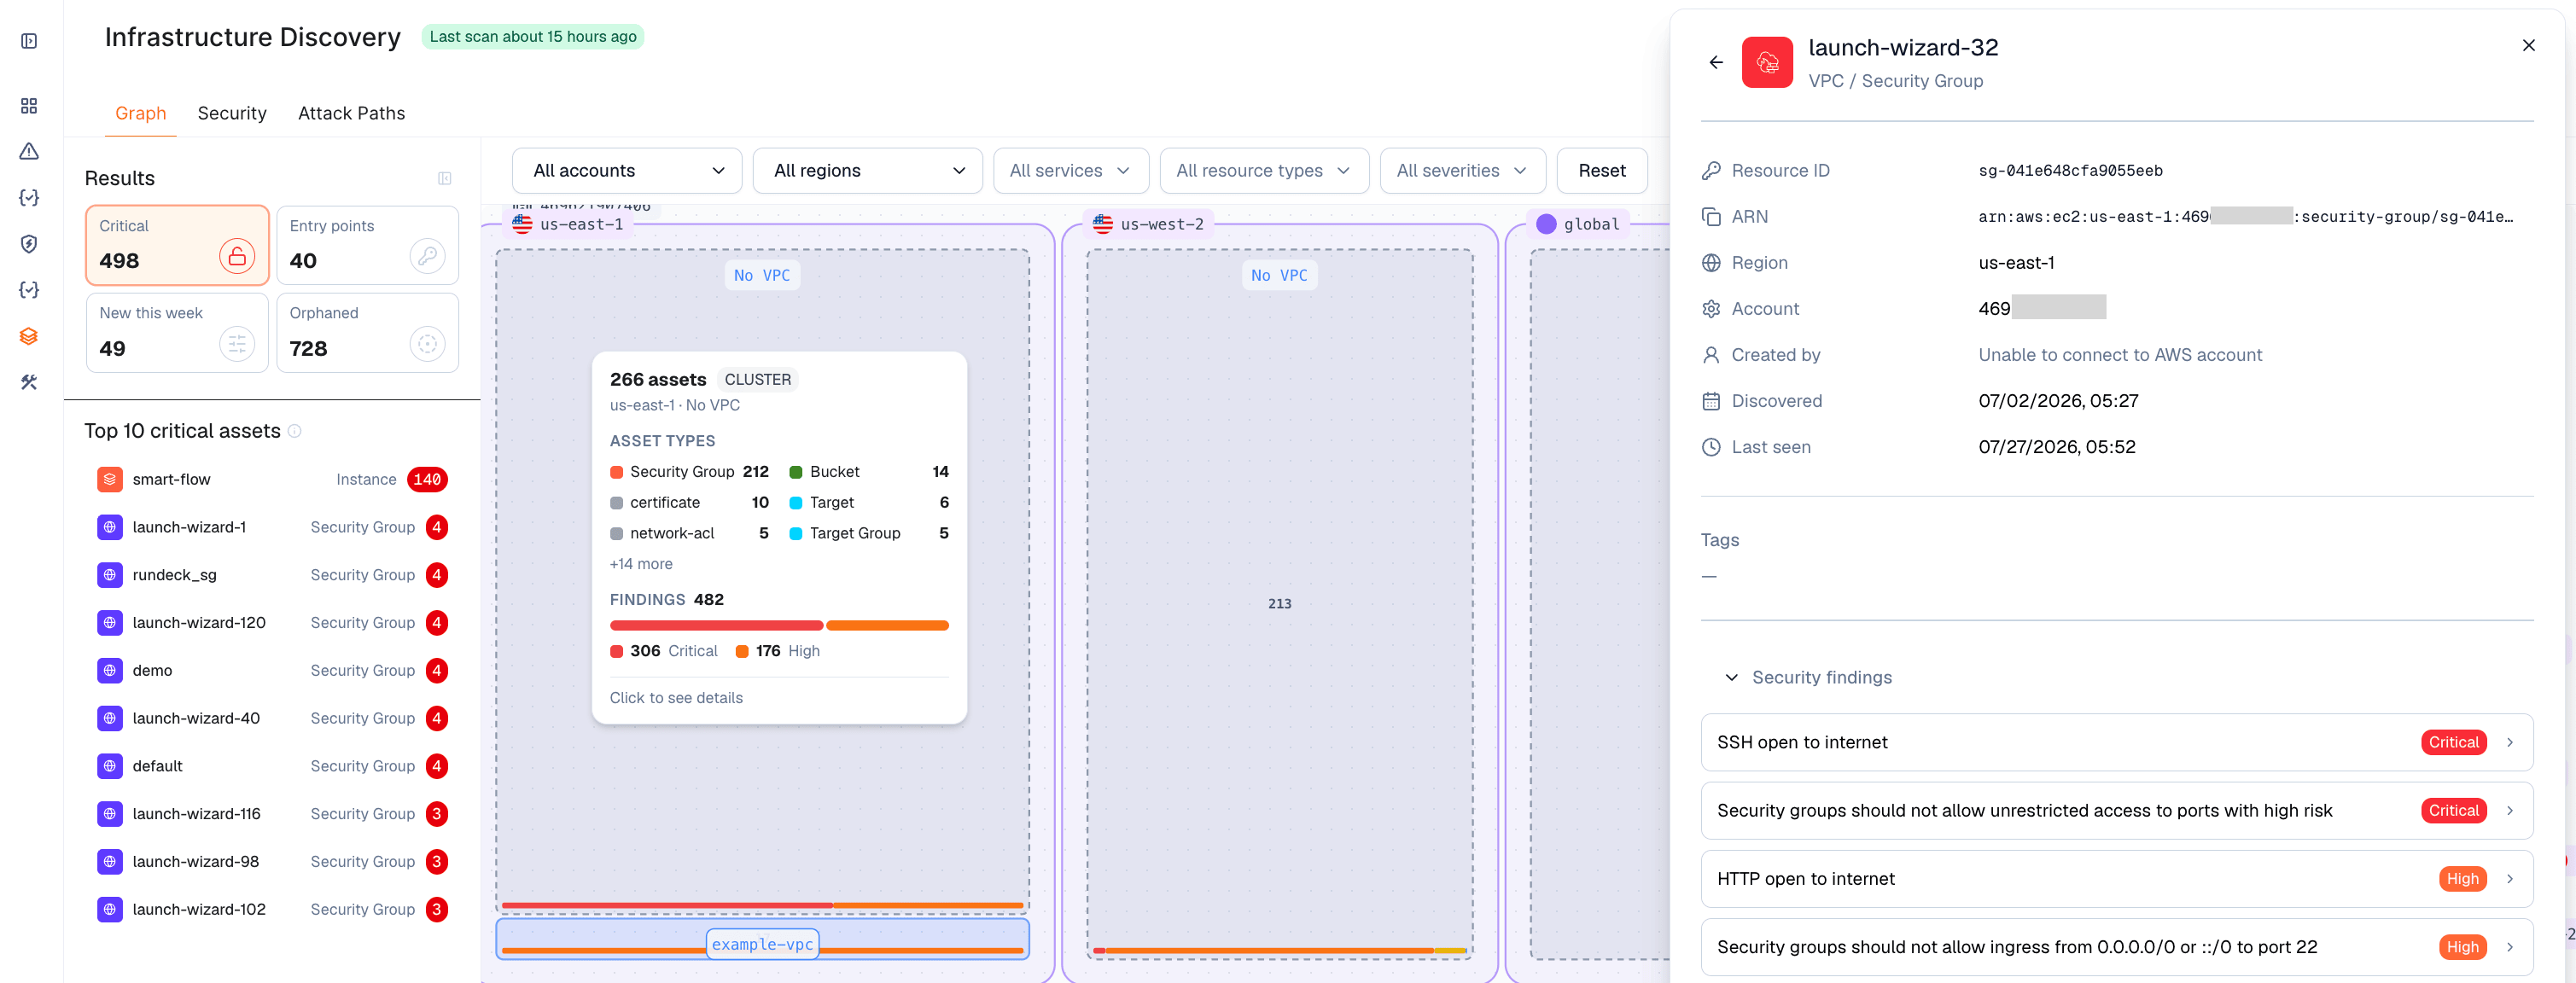This screenshot has height=983, width=2576.
Task: Click the unlocked padlock icon on Critical card
Action: click(237, 257)
